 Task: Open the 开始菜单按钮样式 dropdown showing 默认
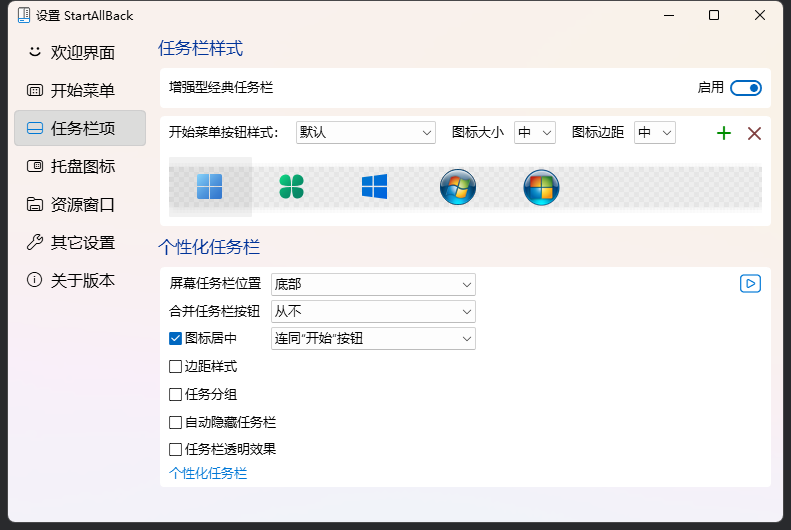point(366,133)
